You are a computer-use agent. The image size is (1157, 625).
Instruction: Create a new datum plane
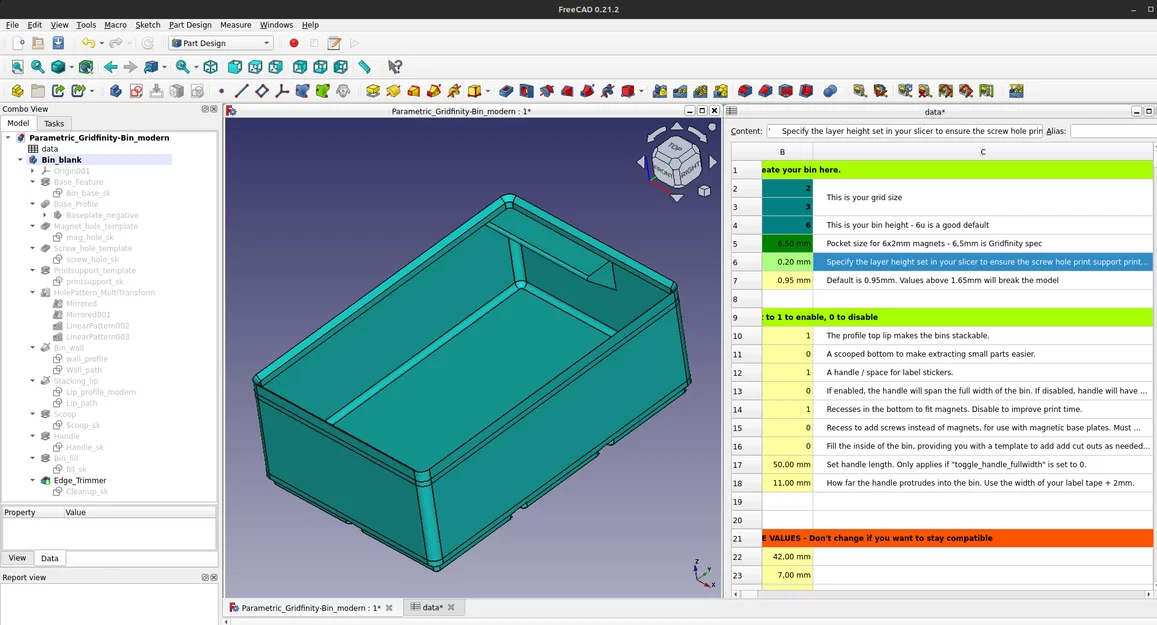pyautogui.click(x=262, y=92)
